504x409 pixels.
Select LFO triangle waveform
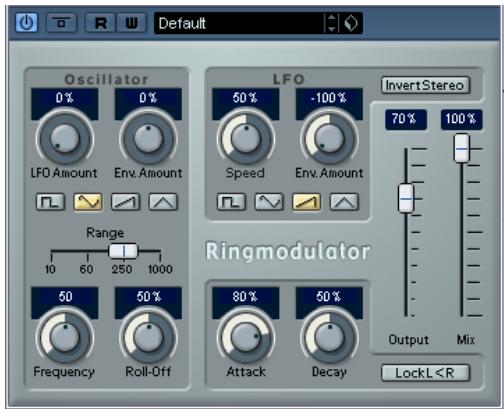344,202
